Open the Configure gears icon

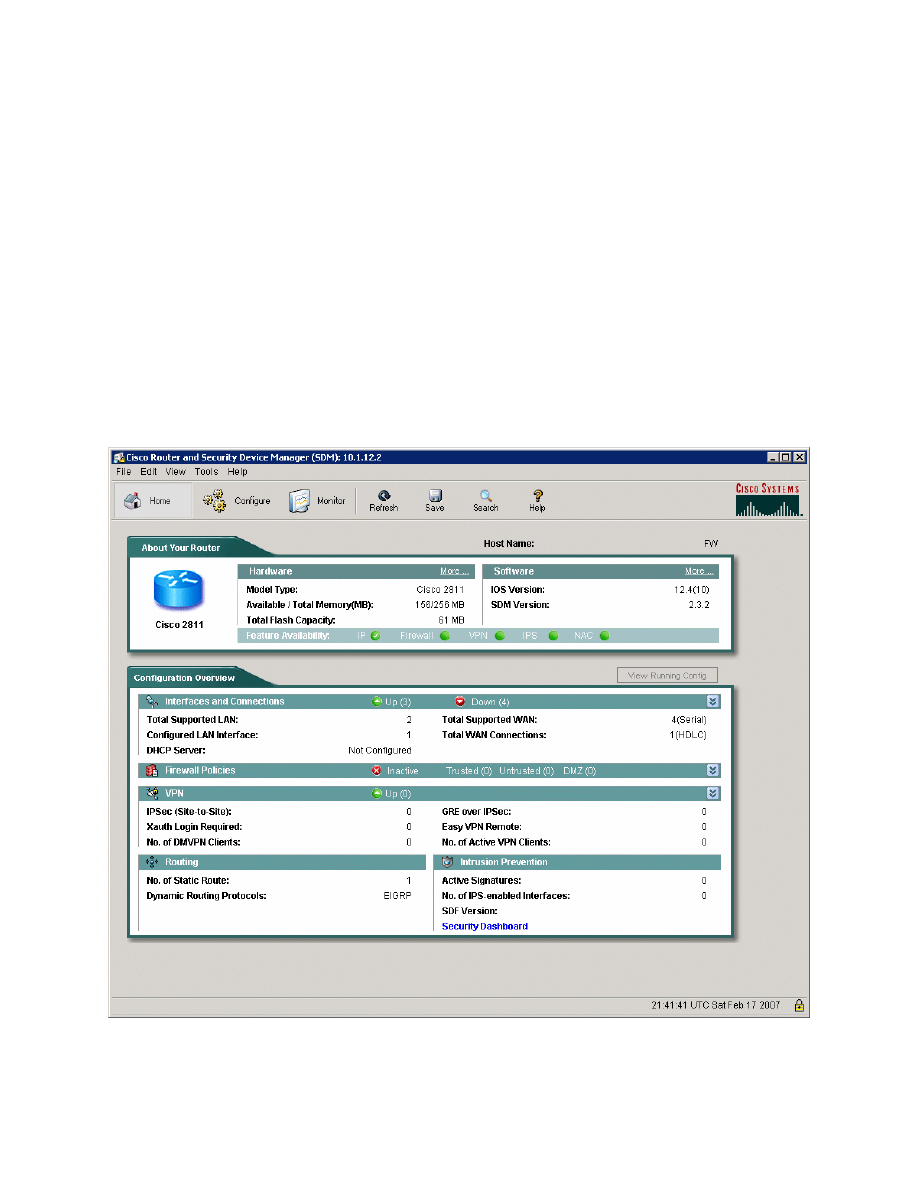[214, 500]
